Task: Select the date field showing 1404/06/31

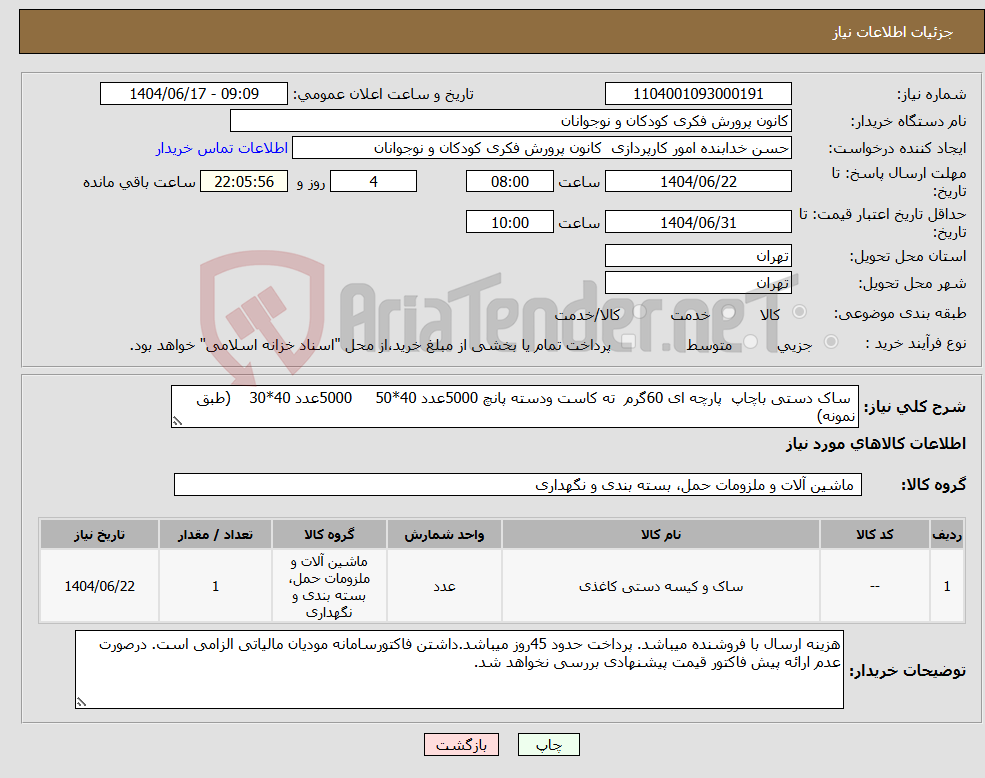Action: click(698, 221)
